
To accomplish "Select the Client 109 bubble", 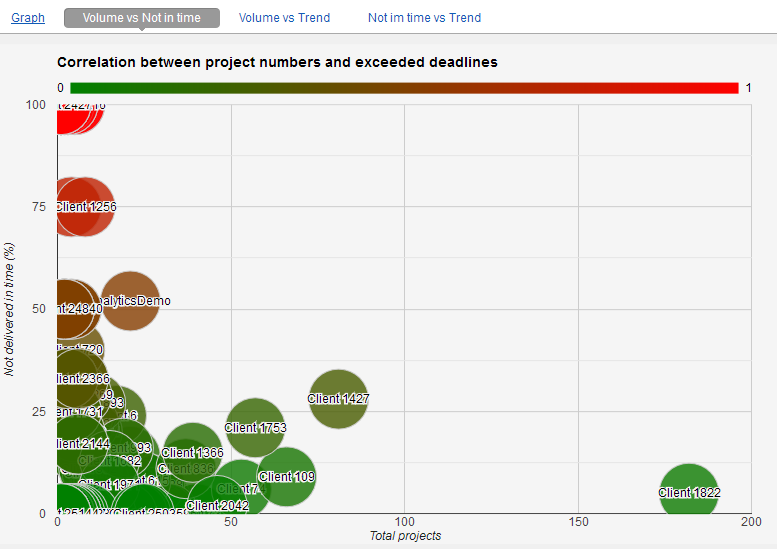I will click(287, 477).
